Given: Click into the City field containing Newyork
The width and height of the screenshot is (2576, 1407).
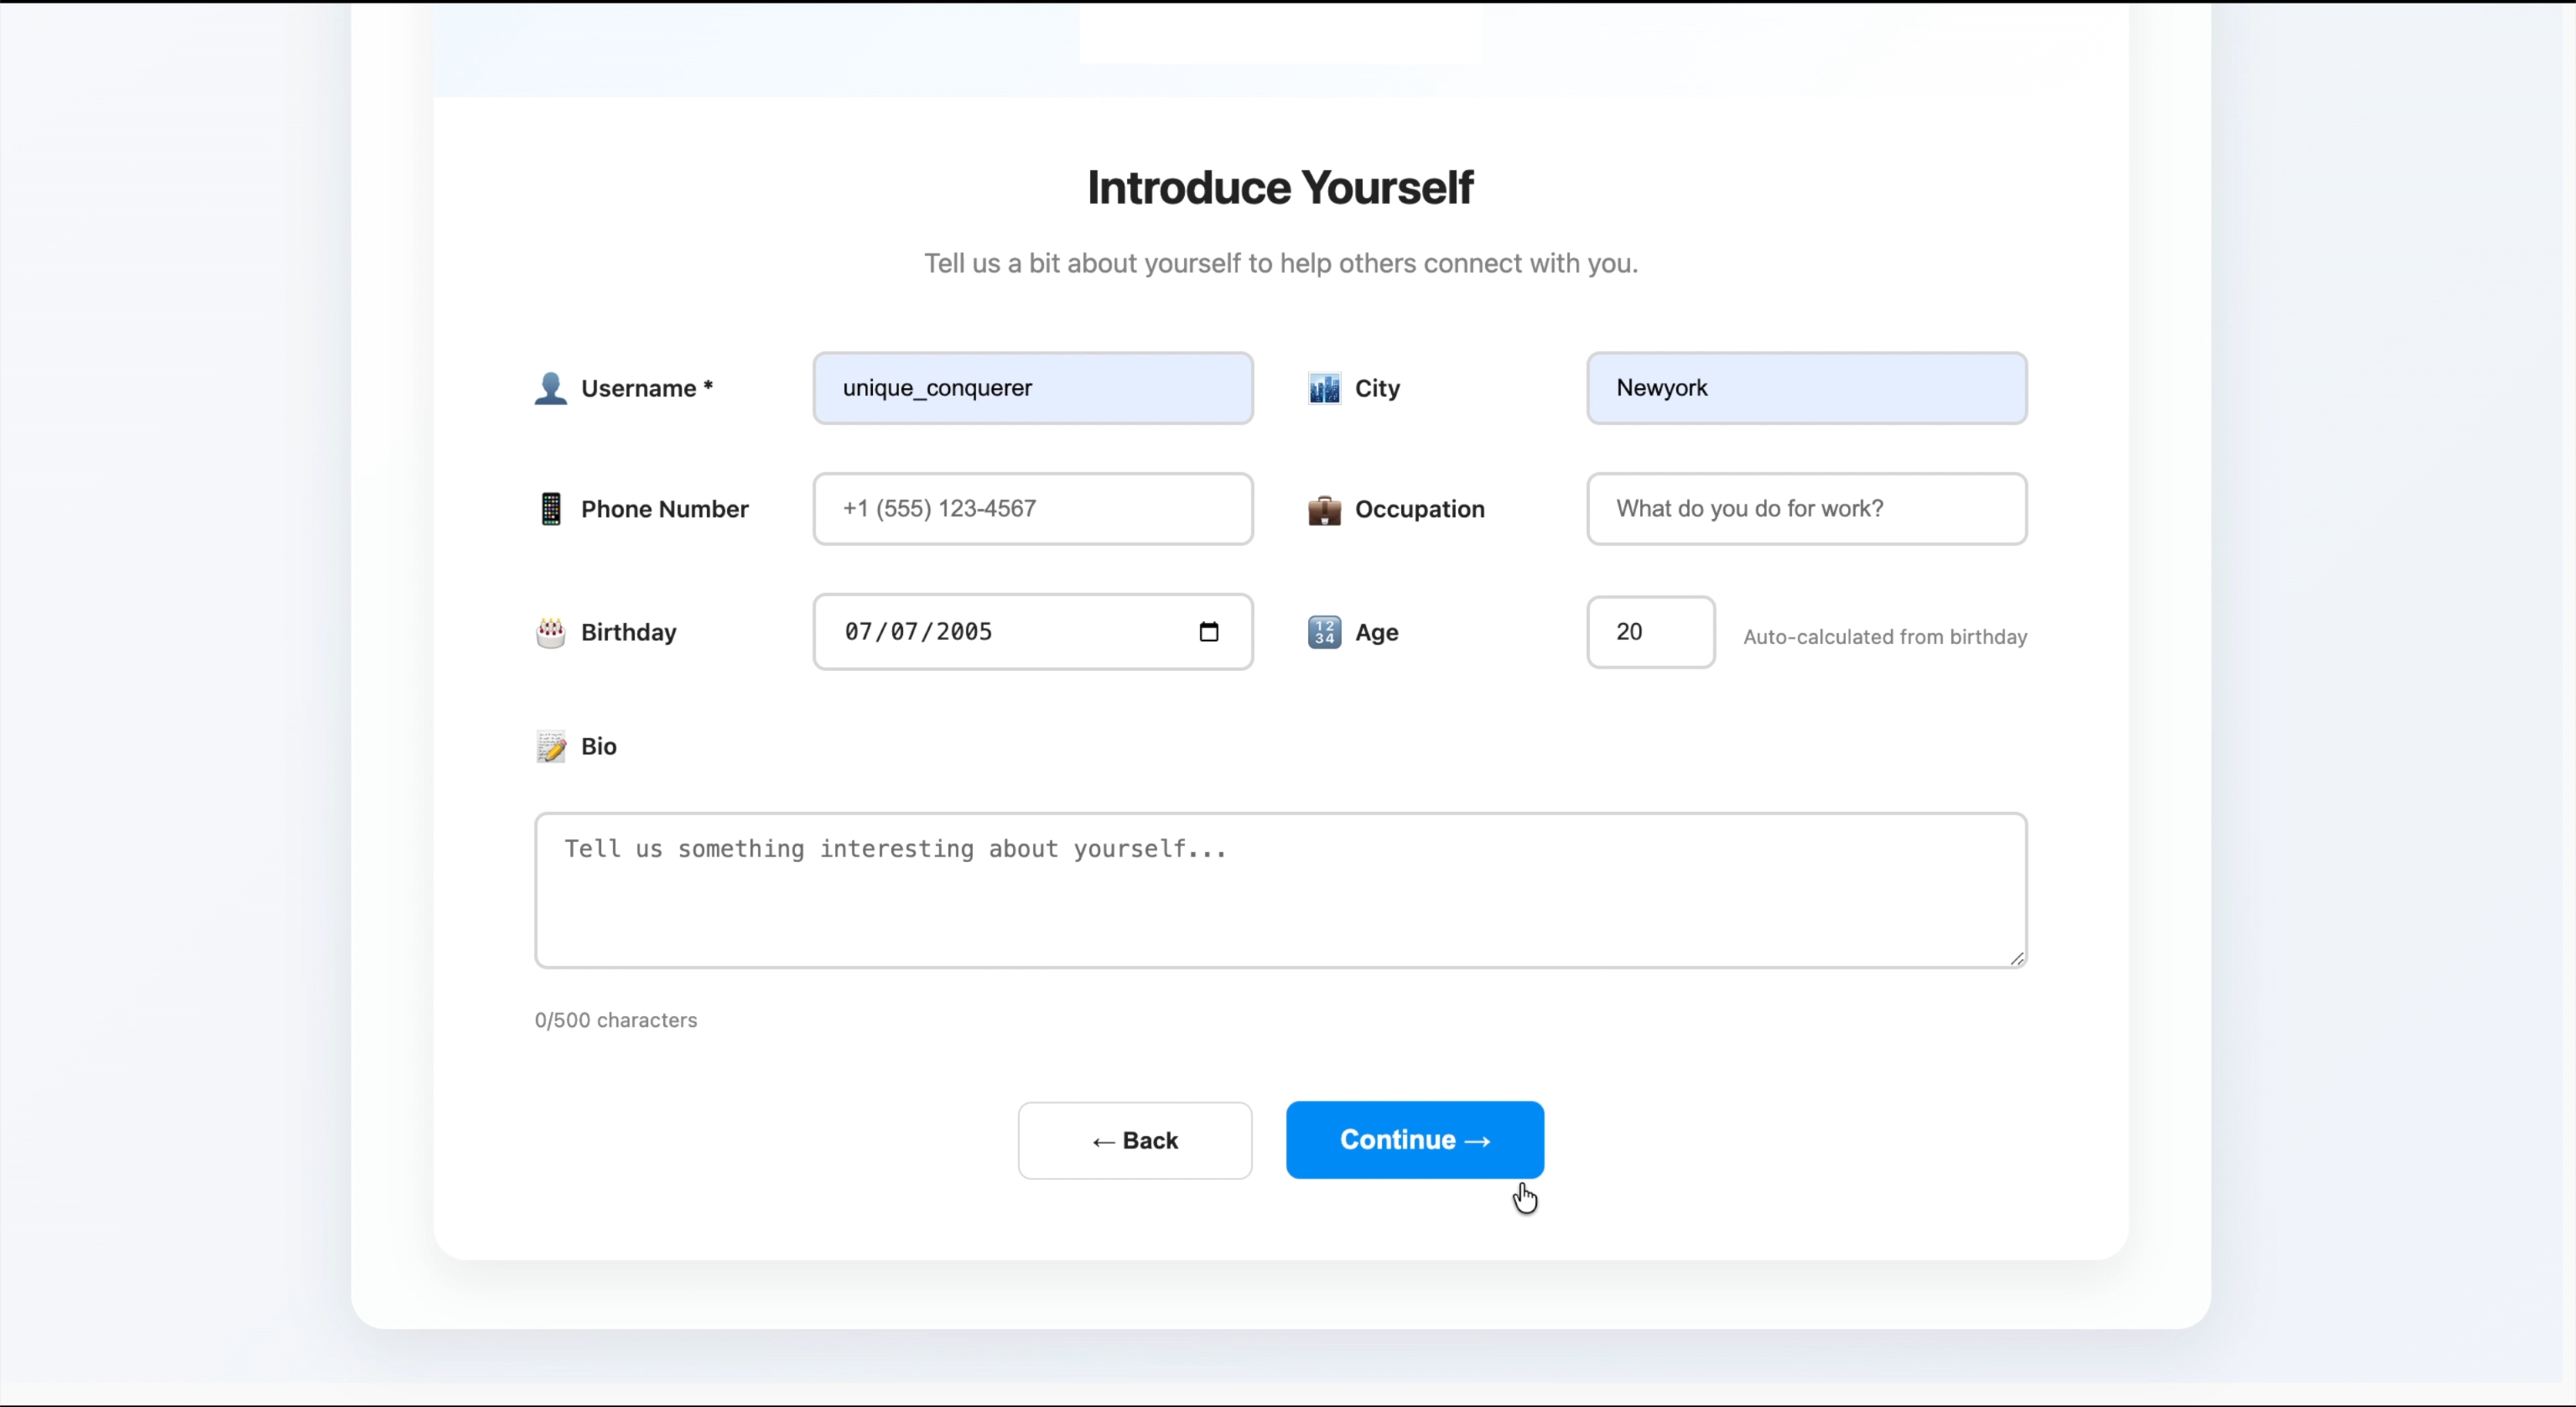Looking at the screenshot, I should pos(1806,388).
